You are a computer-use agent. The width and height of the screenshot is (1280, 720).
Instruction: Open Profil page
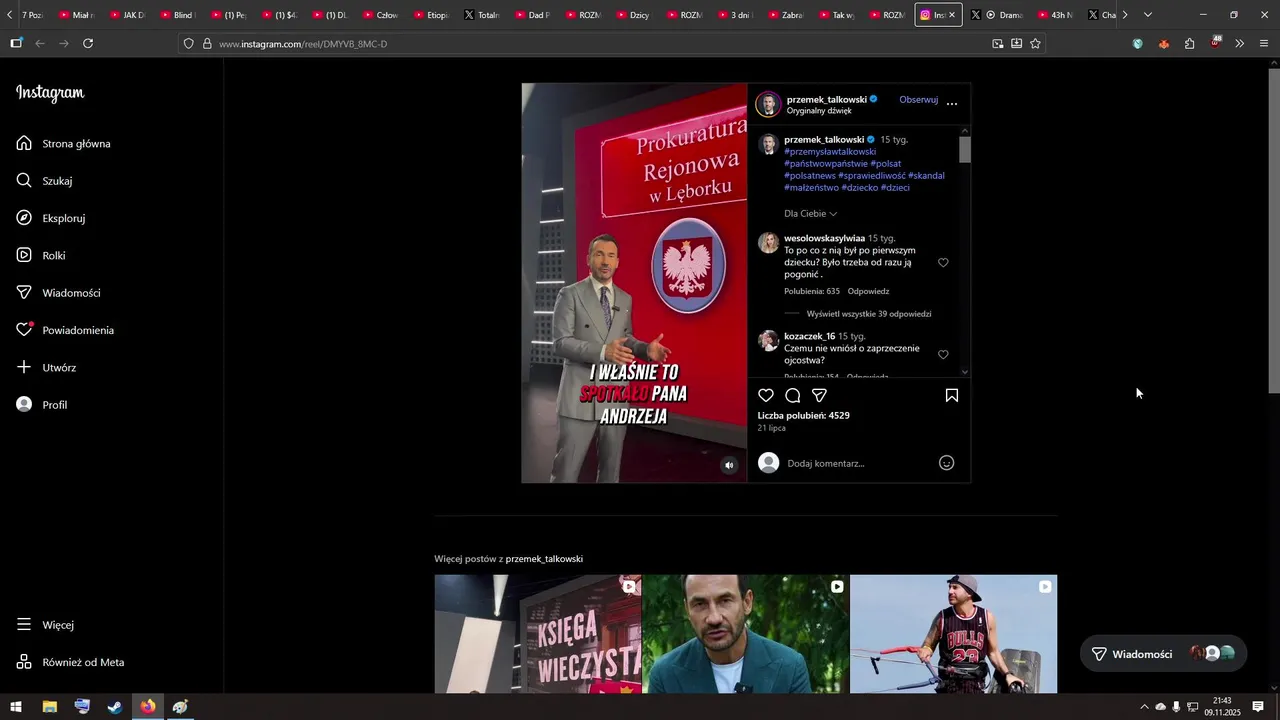pyautogui.click(x=42, y=405)
